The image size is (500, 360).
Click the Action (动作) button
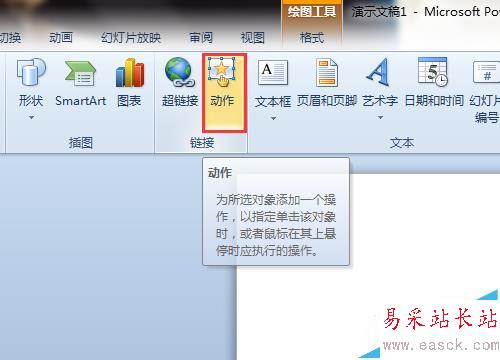(224, 93)
